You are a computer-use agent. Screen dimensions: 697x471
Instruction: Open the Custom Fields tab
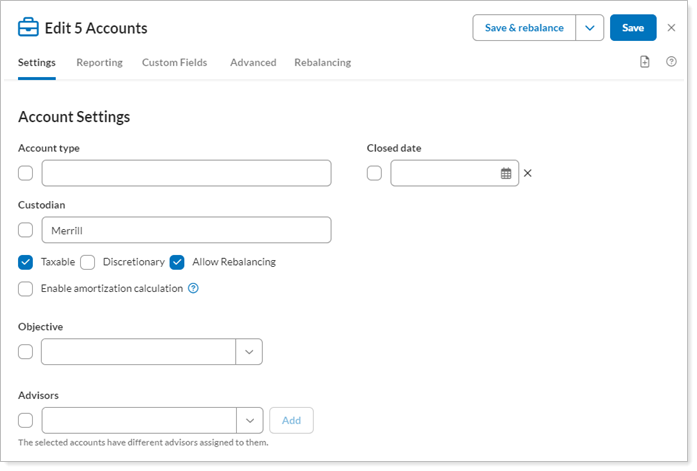(x=174, y=62)
